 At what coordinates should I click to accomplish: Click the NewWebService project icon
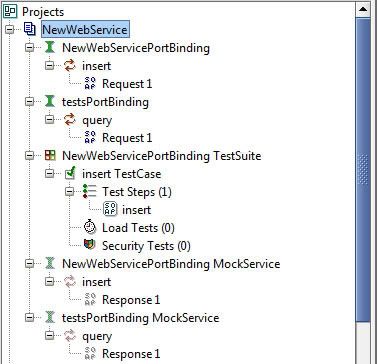tap(30, 30)
